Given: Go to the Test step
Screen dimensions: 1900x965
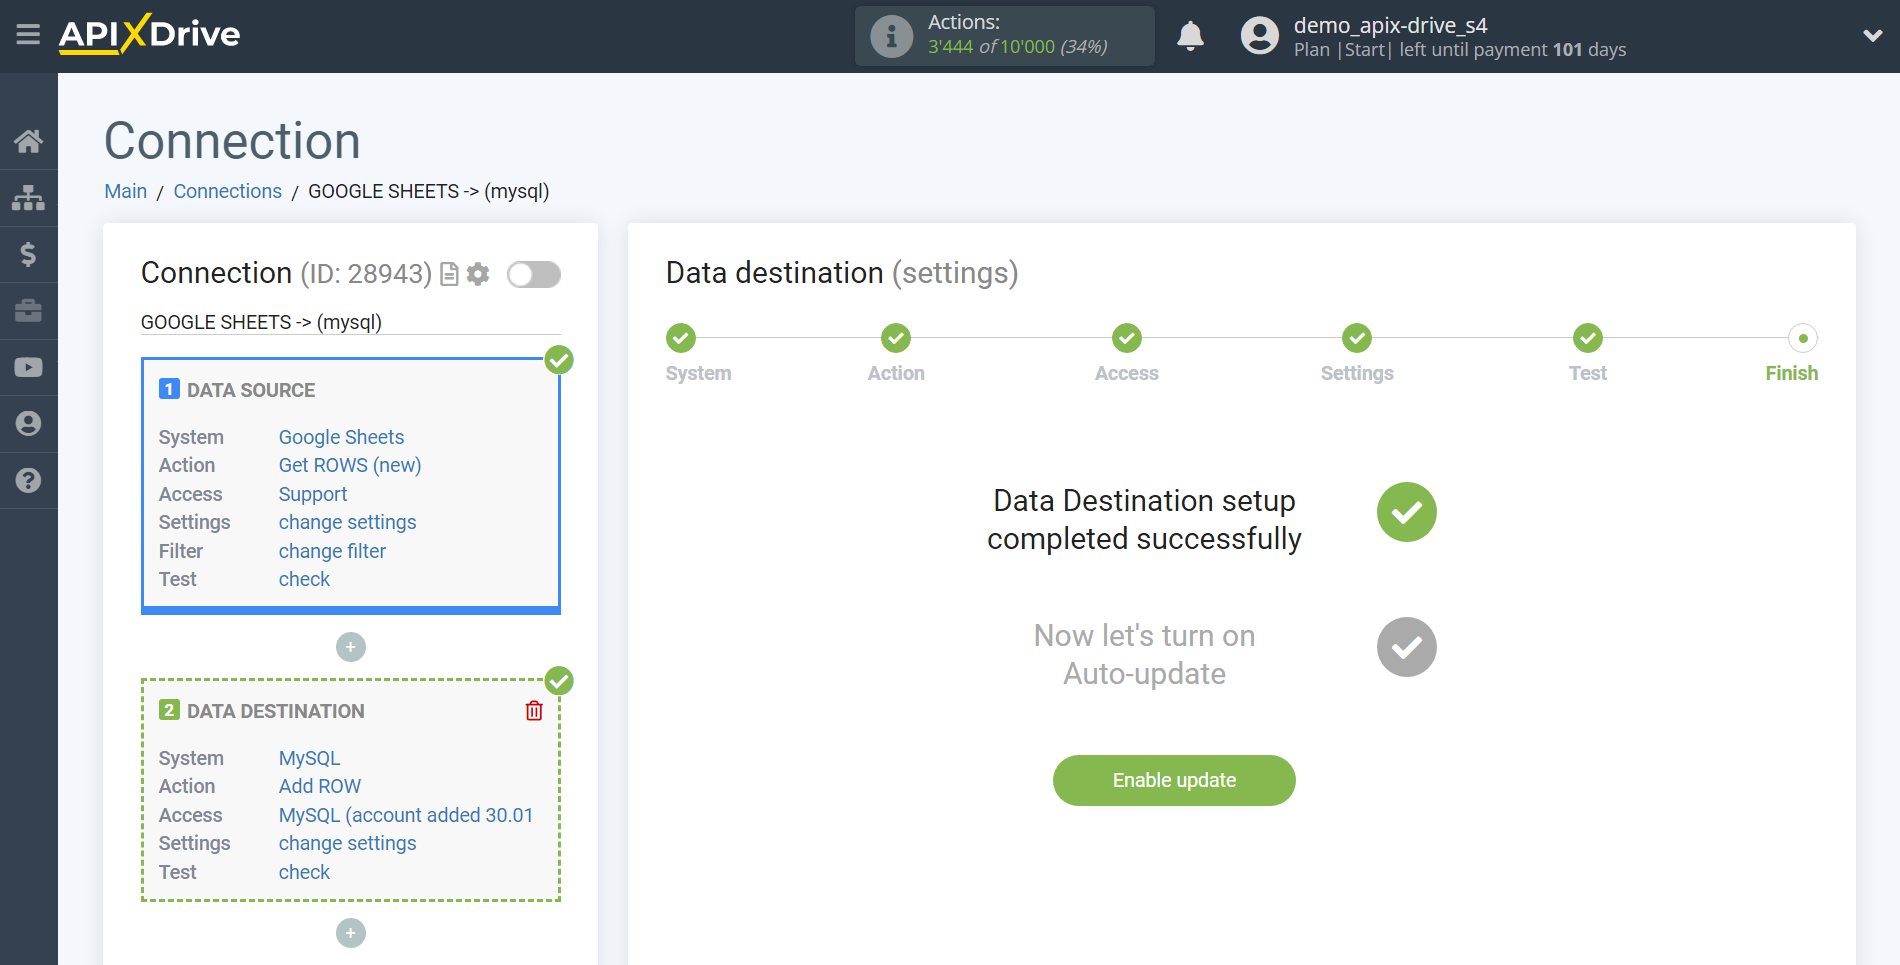Looking at the screenshot, I should pos(1588,338).
